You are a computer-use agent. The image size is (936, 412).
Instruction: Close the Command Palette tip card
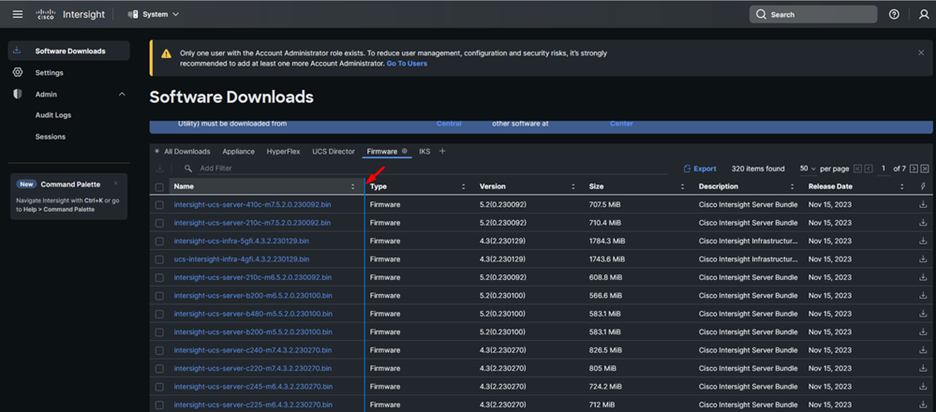(116, 183)
